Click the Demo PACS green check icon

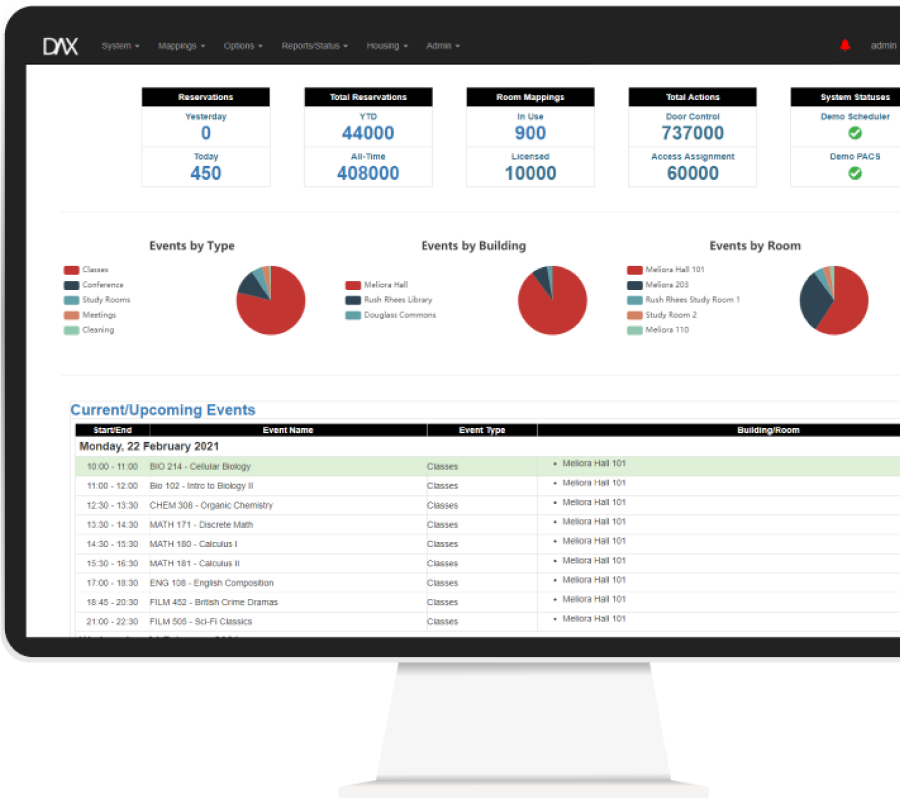855,173
